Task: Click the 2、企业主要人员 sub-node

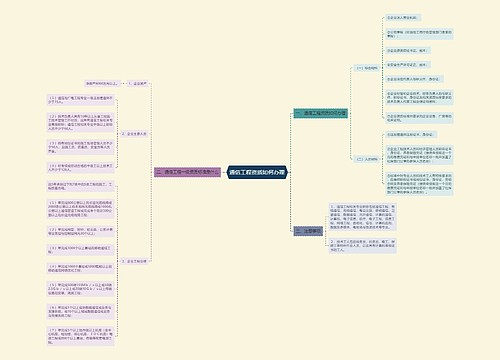Action: [134, 134]
